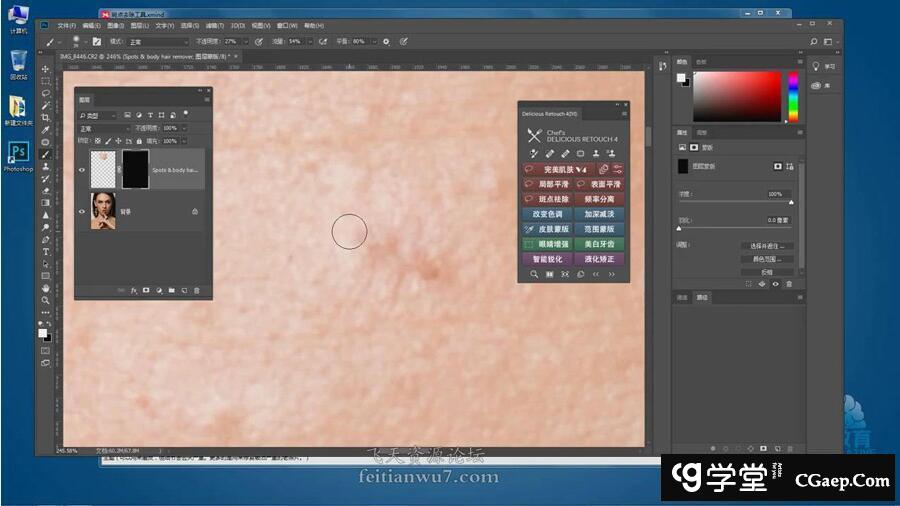Click brush settings gear icon in options bar
Viewport: 900px width, 506px height.
click(386, 42)
